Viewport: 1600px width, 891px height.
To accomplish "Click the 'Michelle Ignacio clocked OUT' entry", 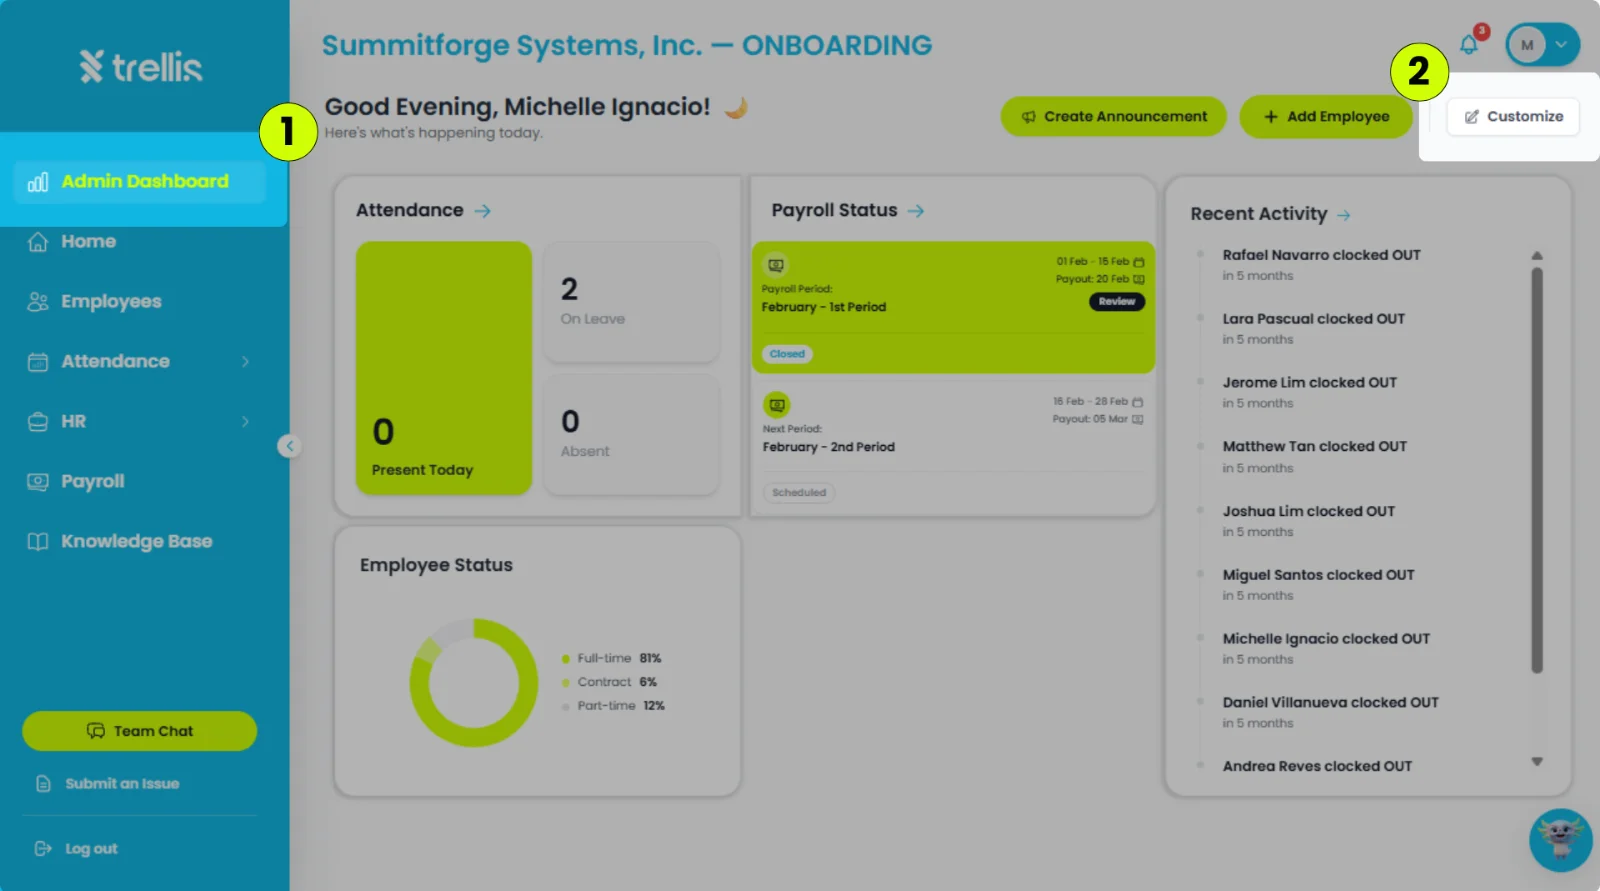I will point(1326,639).
